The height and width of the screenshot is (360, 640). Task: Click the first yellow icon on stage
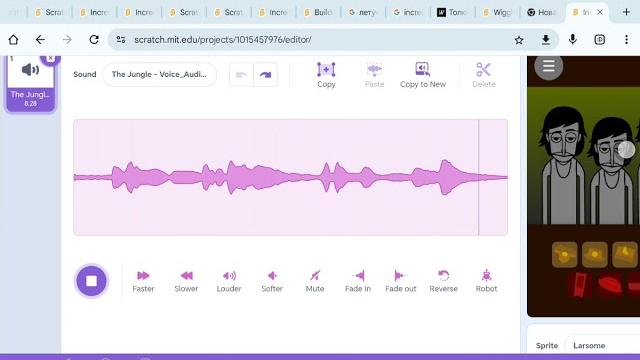pyautogui.click(x=564, y=254)
